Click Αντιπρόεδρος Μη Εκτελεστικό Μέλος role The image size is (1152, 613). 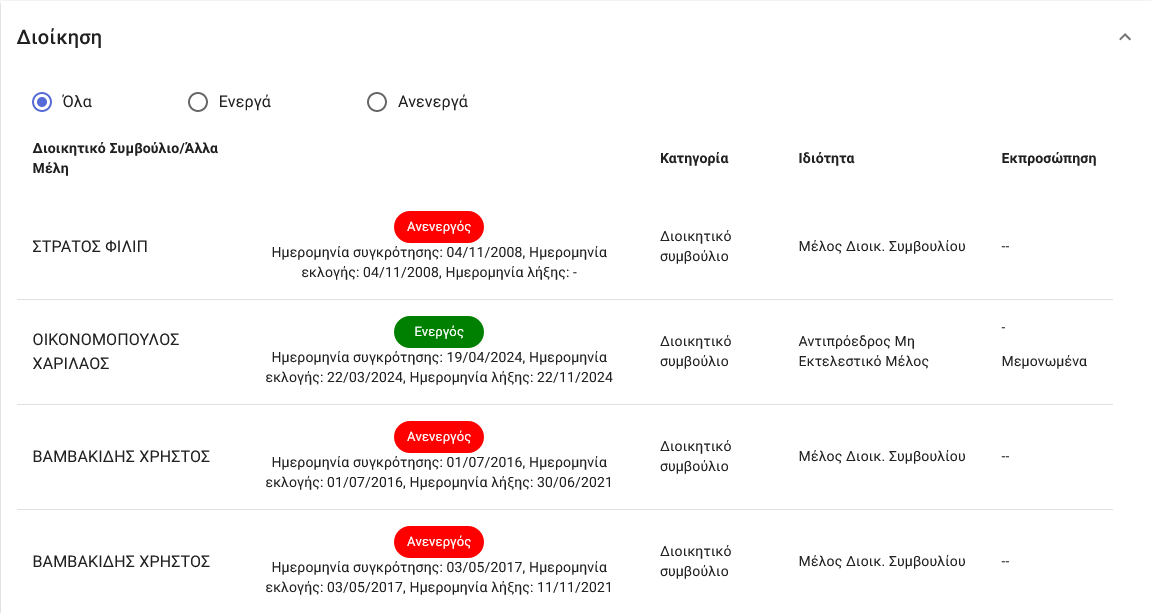(x=864, y=351)
